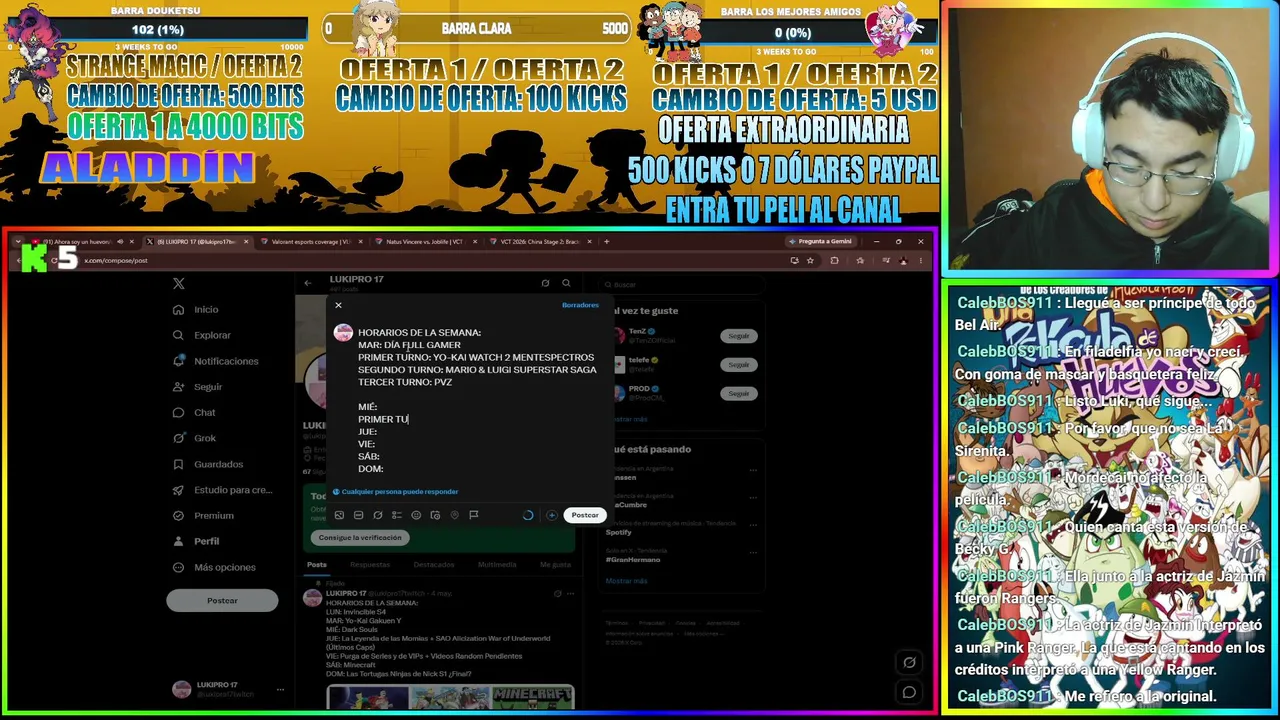Tag a location on the post

click(x=454, y=515)
